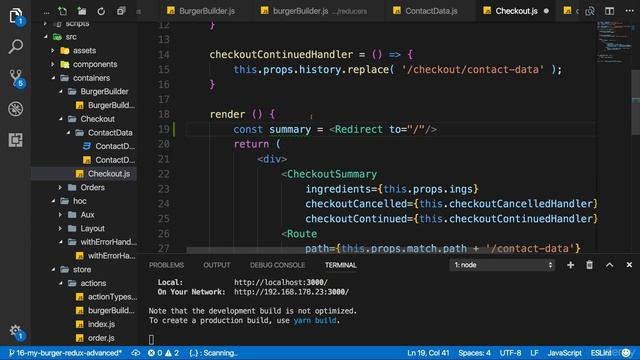Screen dimensions: 640x360
Task: Collapse the hoc folder arrow
Action: pos(53,201)
